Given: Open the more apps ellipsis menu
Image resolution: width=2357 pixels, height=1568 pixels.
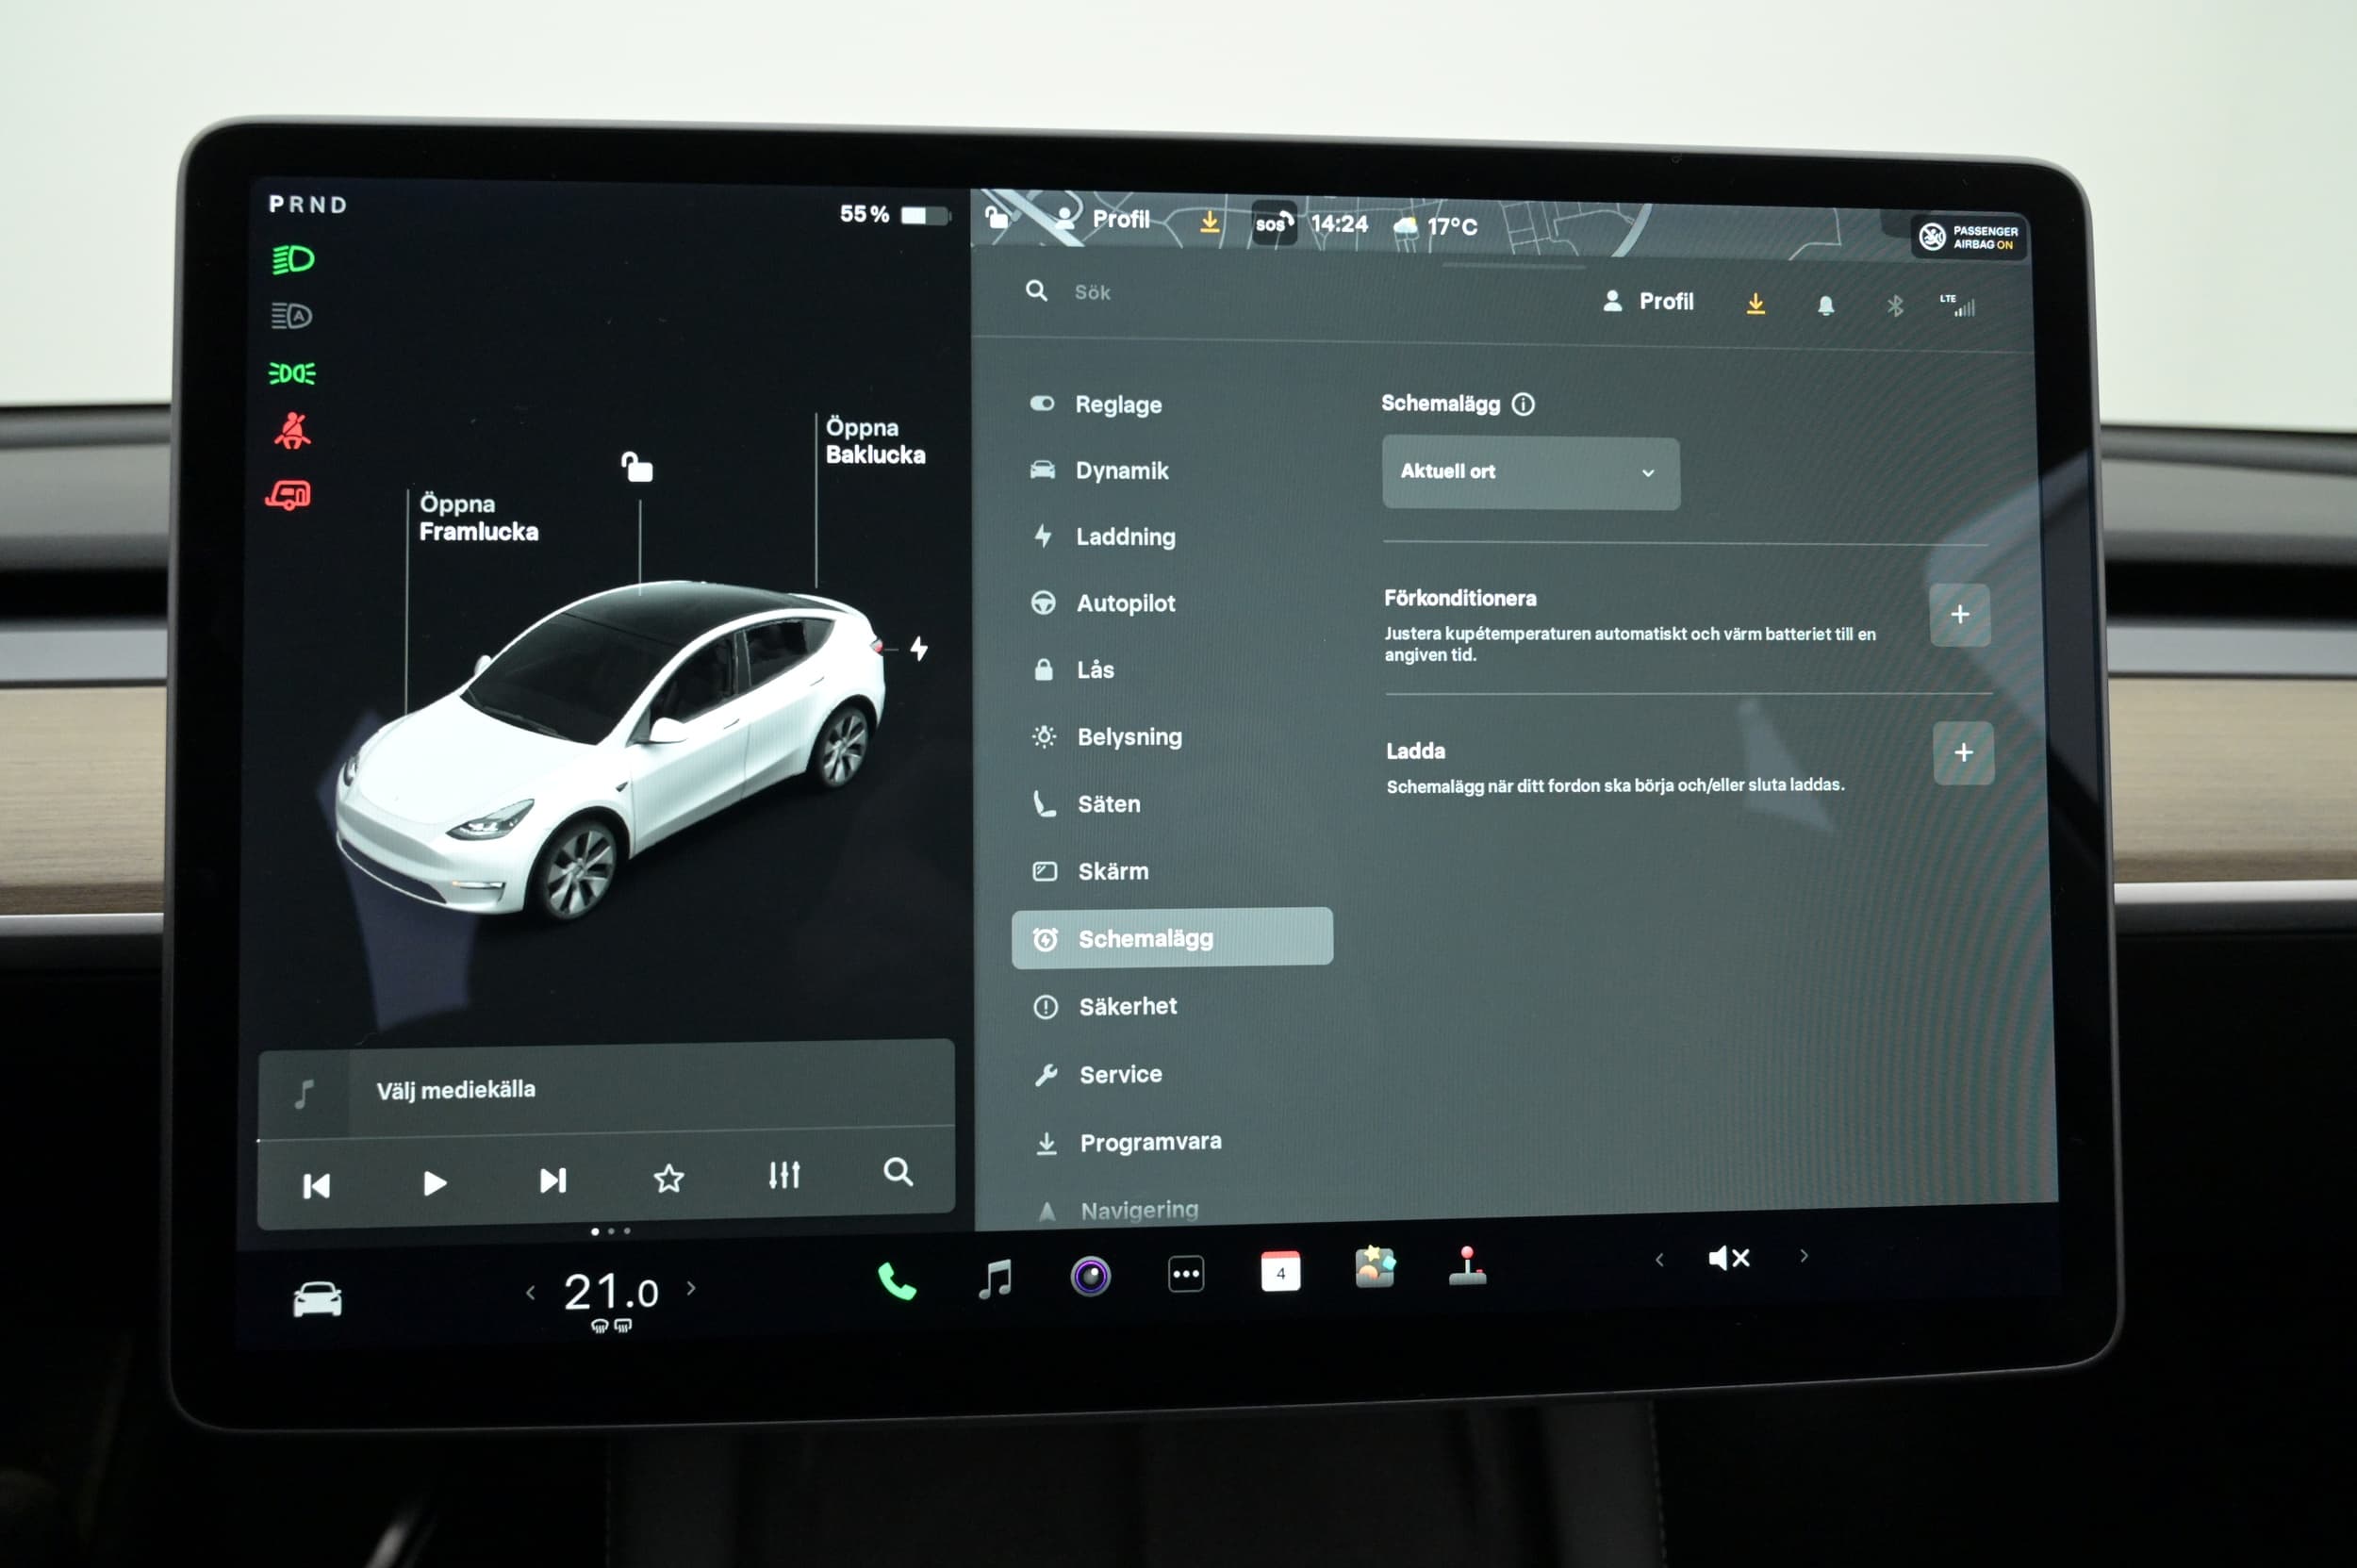Looking at the screenshot, I should coord(1186,1275).
